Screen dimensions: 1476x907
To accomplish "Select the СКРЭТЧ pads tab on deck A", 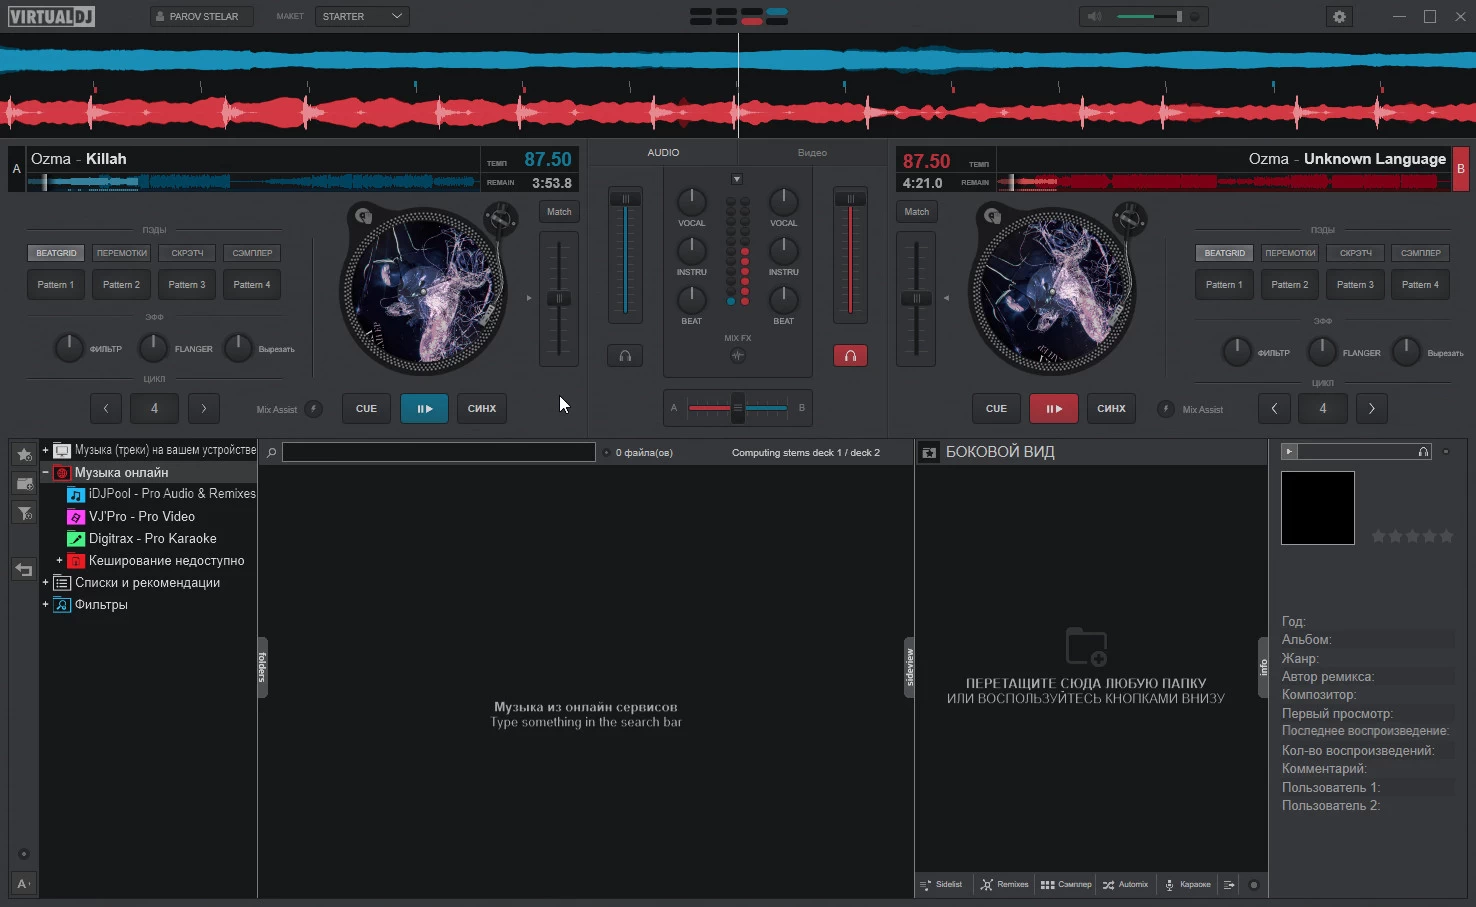I will tap(187, 253).
